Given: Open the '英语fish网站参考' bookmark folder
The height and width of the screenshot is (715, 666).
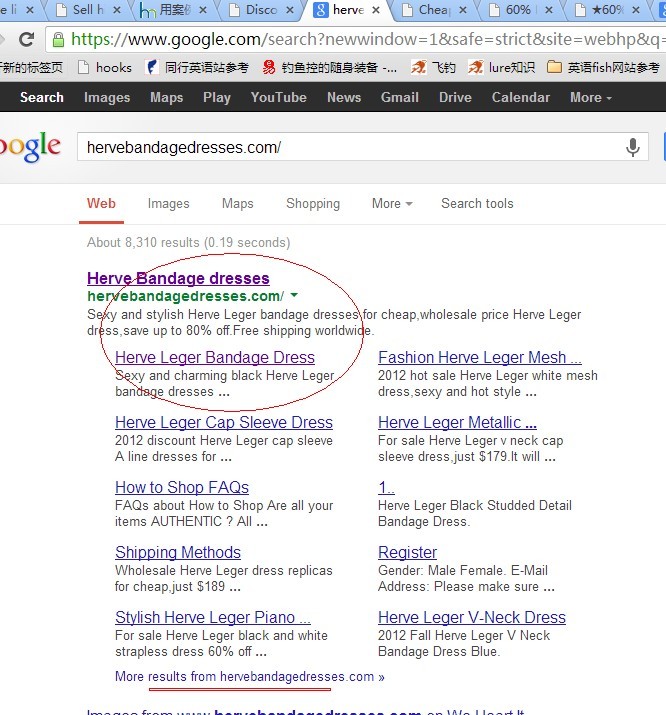Looking at the screenshot, I should click(603, 68).
